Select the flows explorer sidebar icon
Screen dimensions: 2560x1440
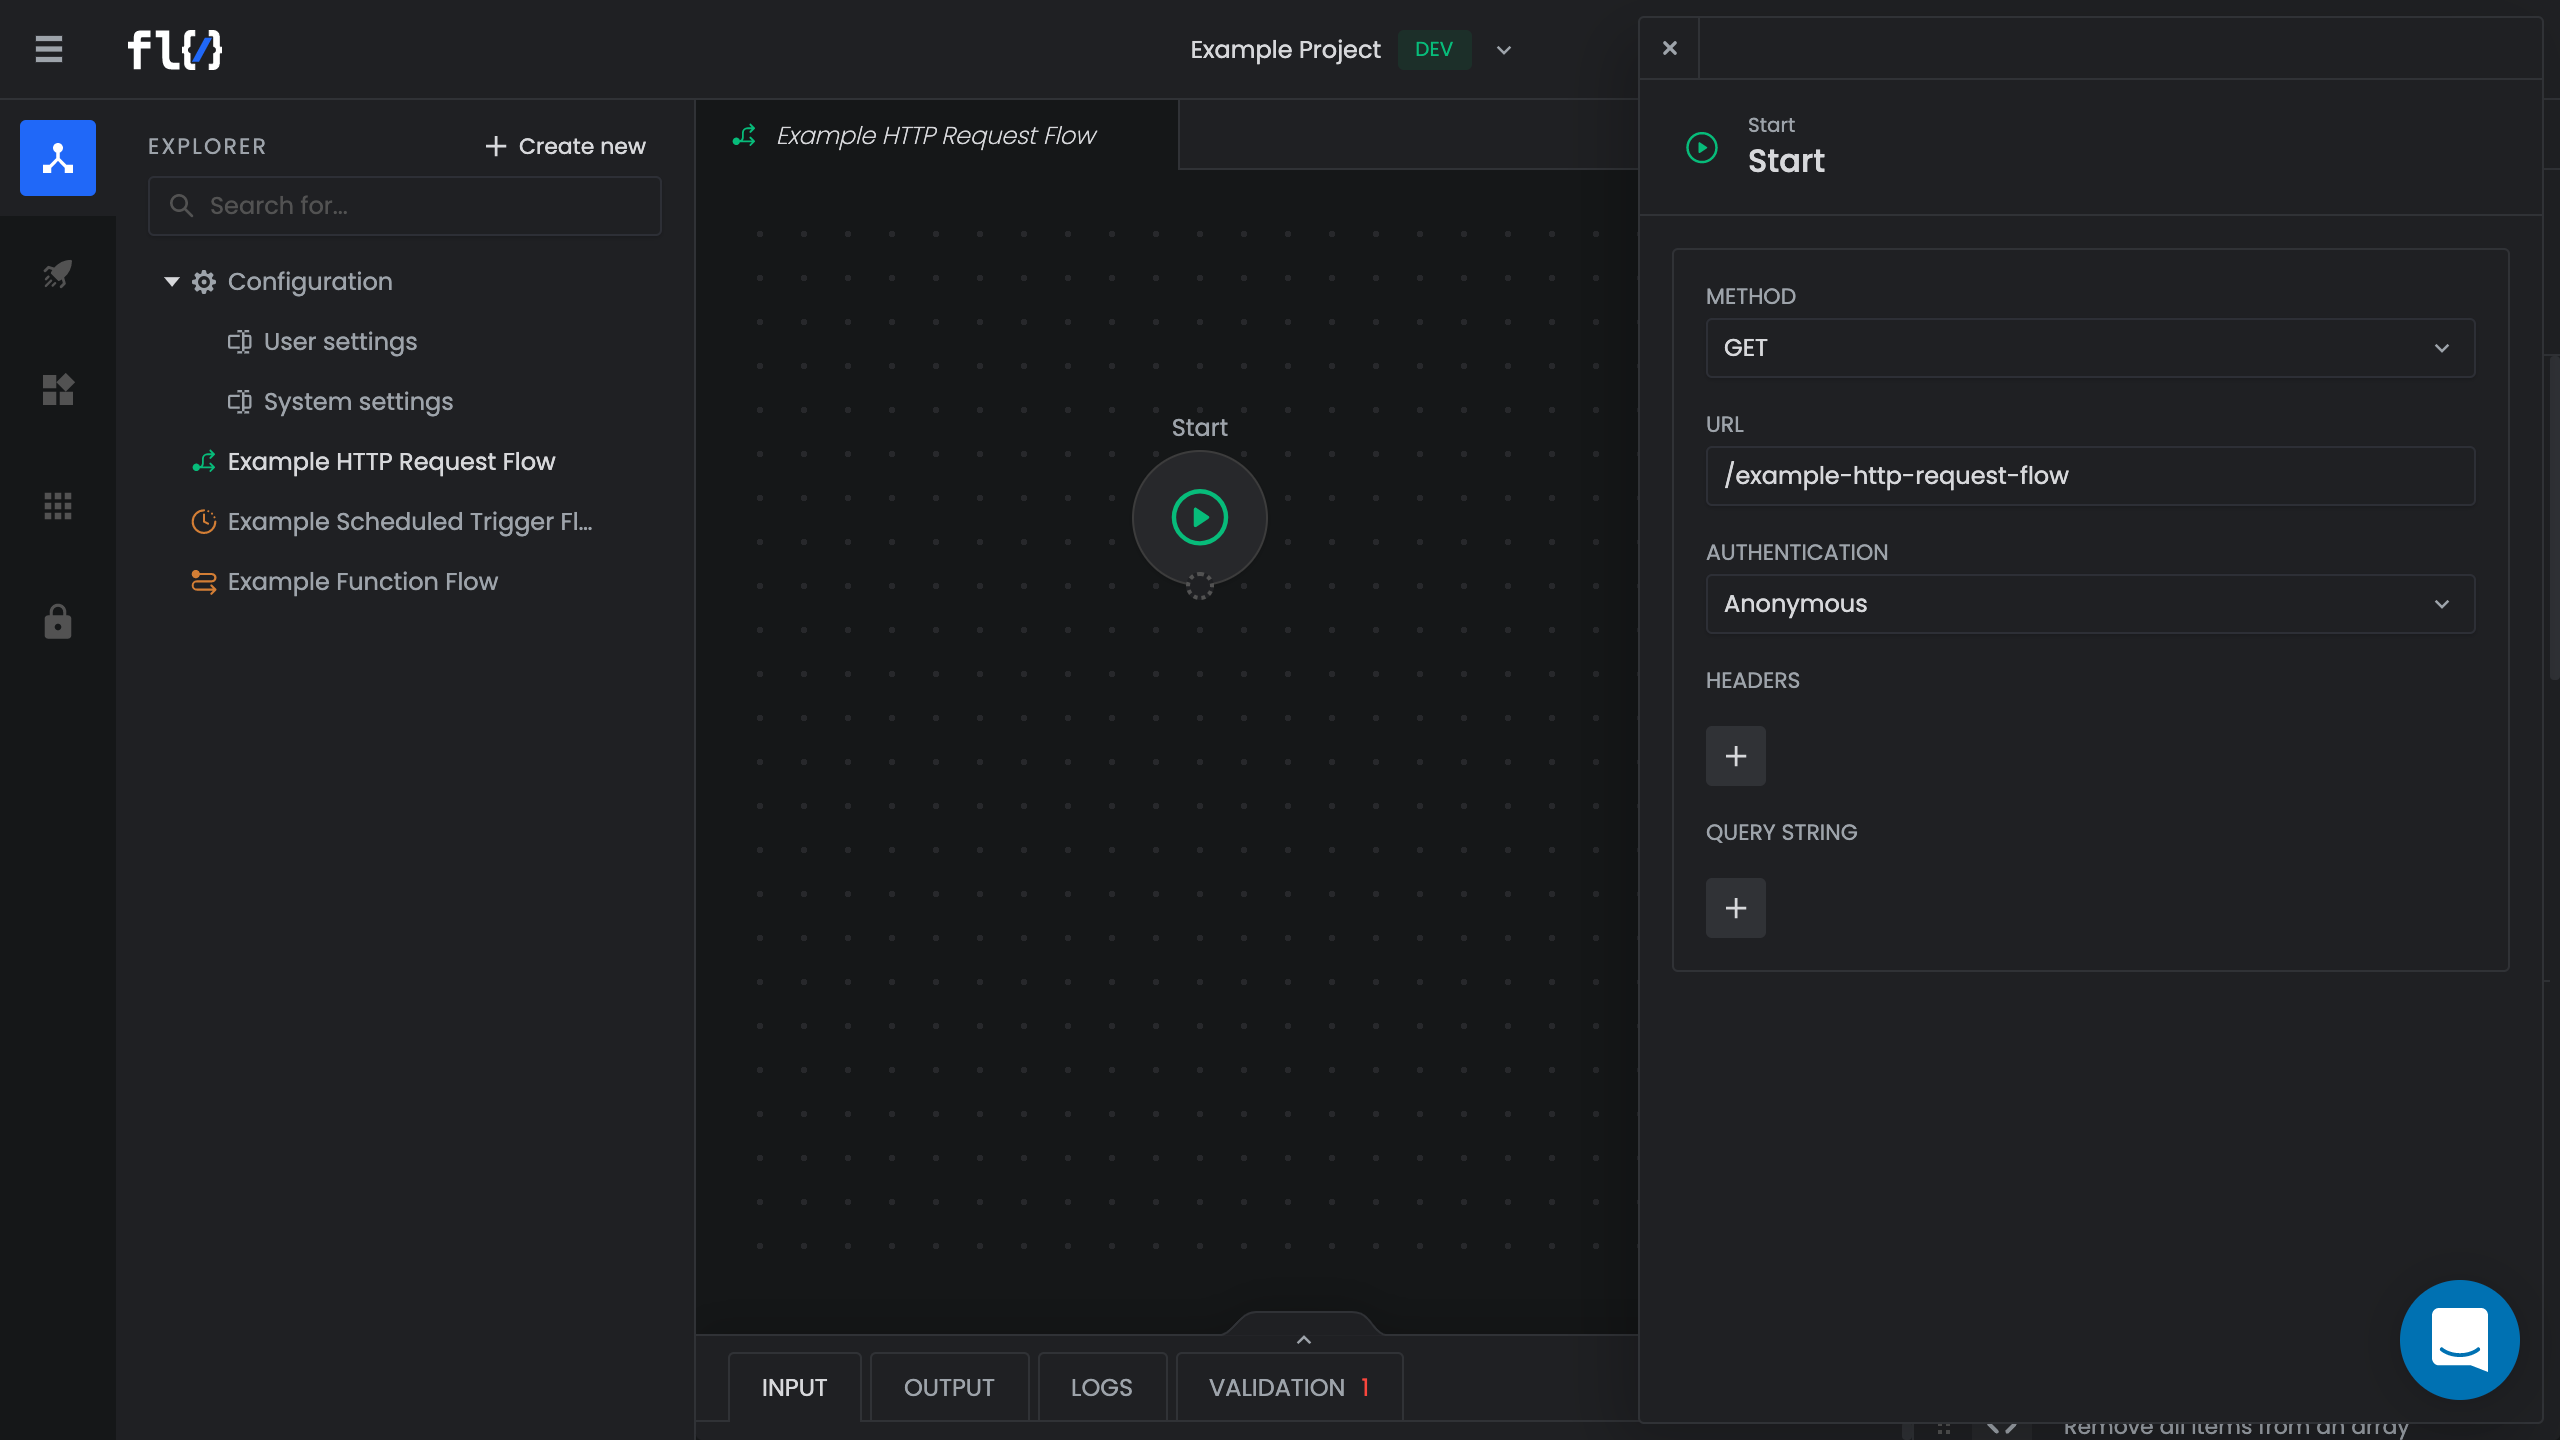point(58,158)
